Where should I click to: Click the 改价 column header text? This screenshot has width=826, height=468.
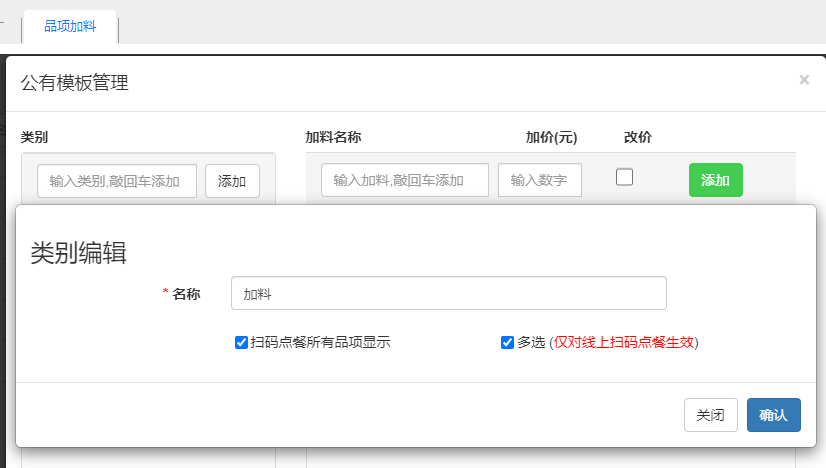click(637, 137)
